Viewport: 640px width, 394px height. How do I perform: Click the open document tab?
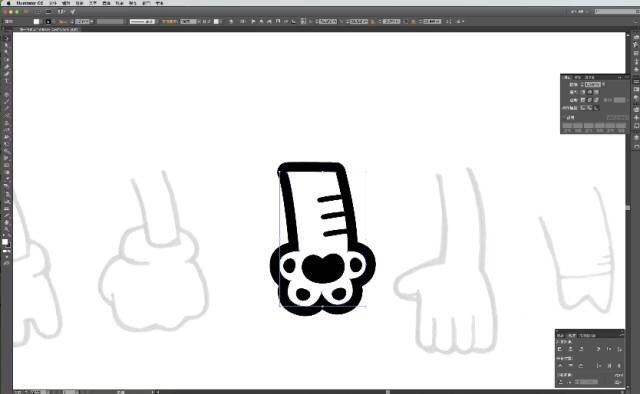(x=49, y=29)
